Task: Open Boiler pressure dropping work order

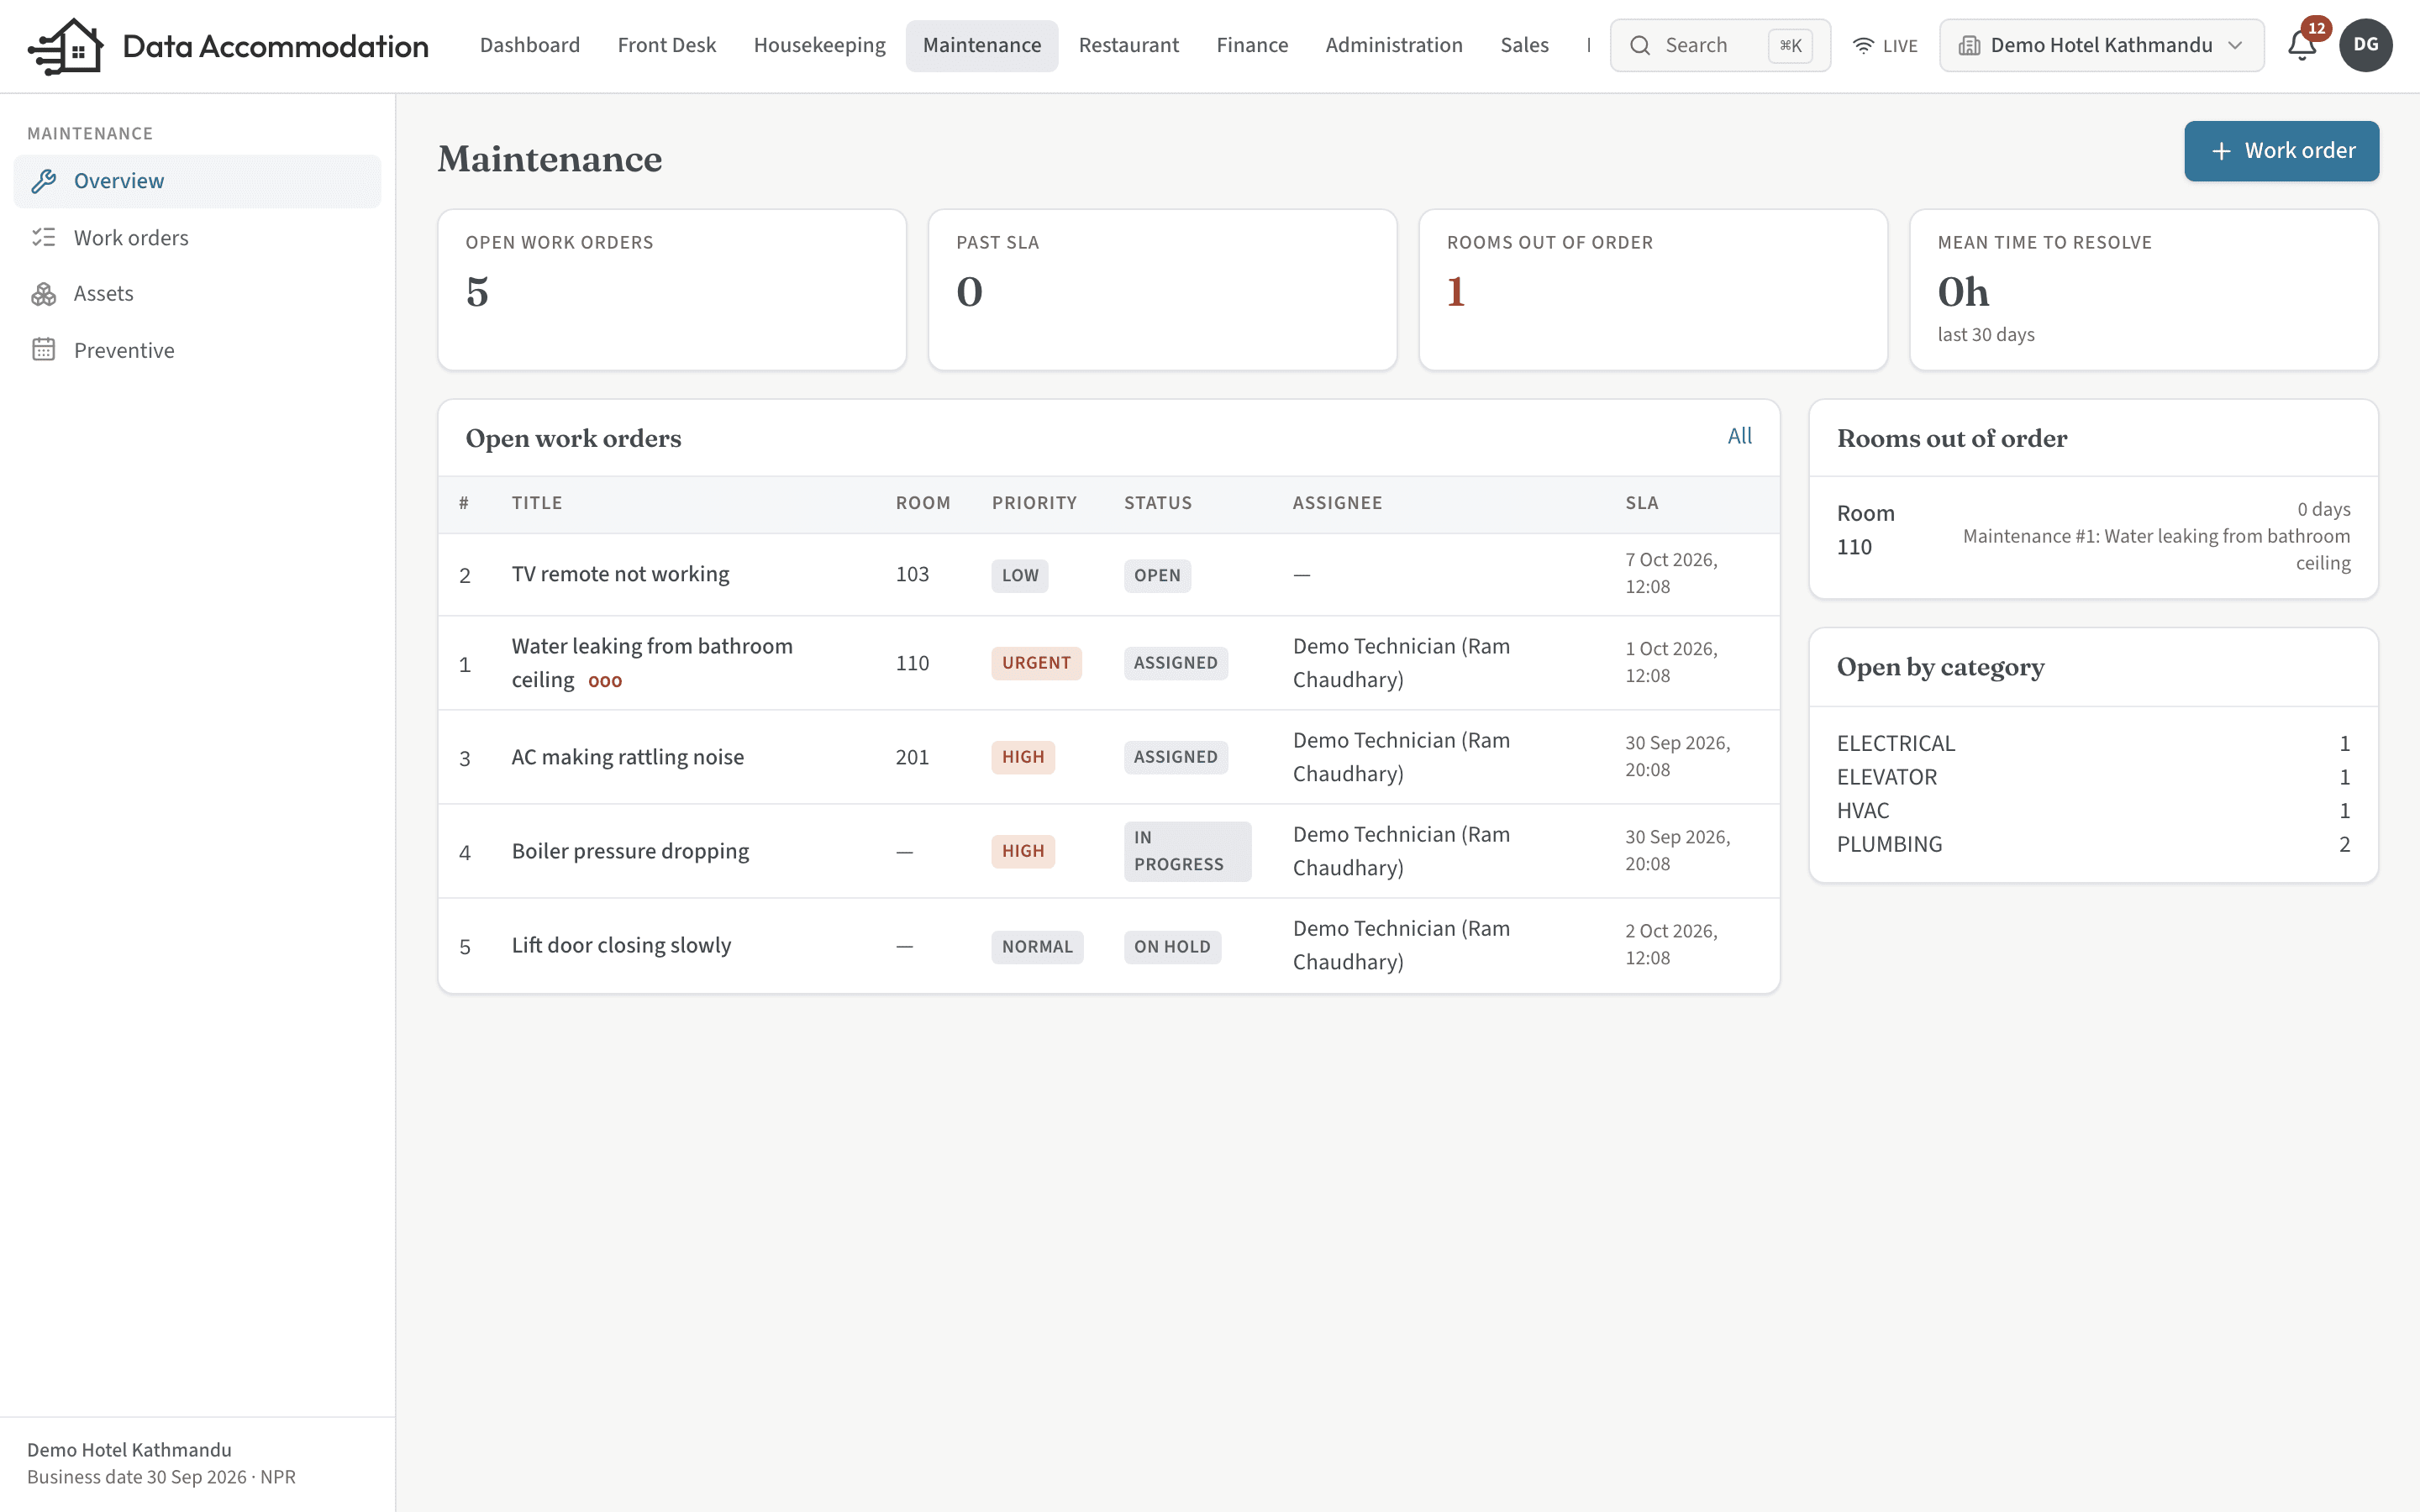Action: (1108, 851)
